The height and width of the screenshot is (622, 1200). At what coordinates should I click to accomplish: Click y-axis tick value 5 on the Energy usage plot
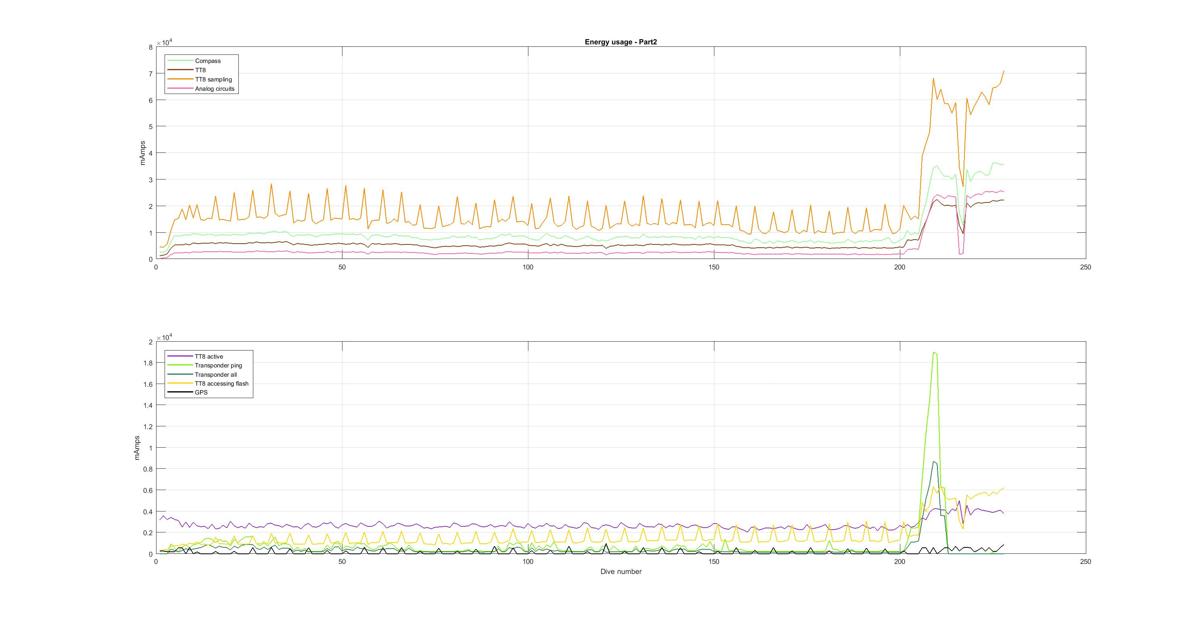150,126
